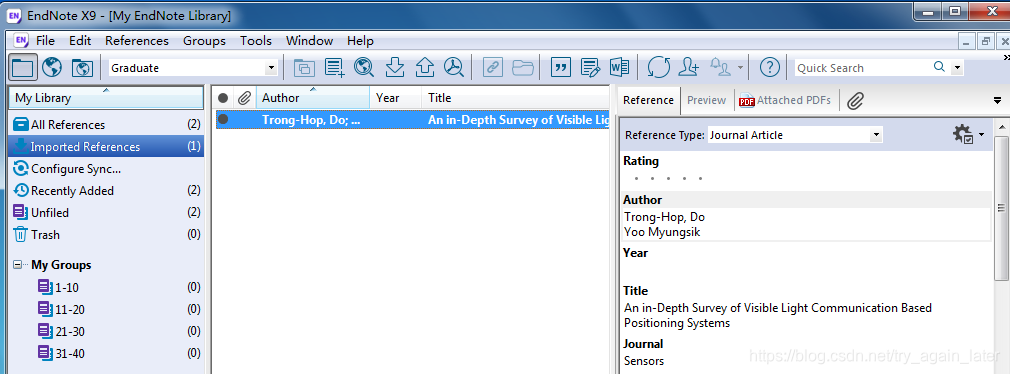The image size is (1010, 374).
Task: Click the Quick Search magnifier icon
Action: (x=940, y=67)
